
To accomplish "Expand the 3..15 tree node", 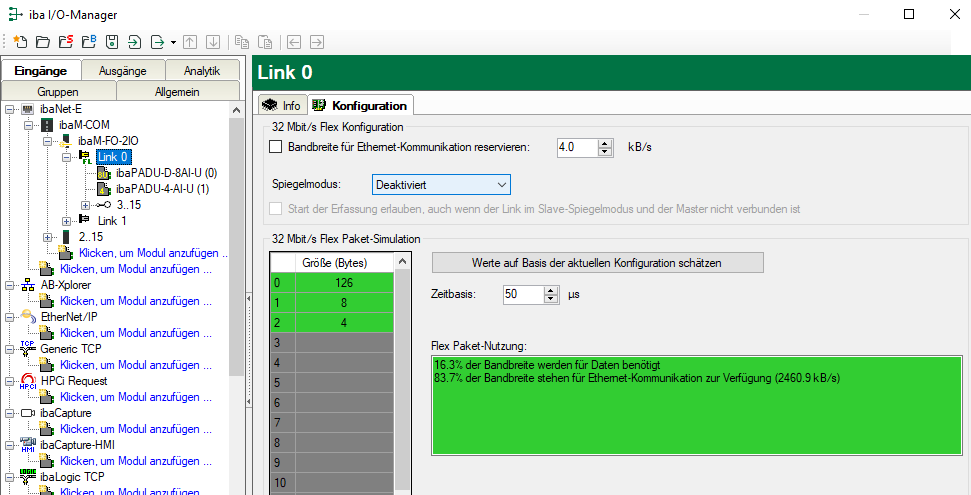I will [x=85, y=205].
